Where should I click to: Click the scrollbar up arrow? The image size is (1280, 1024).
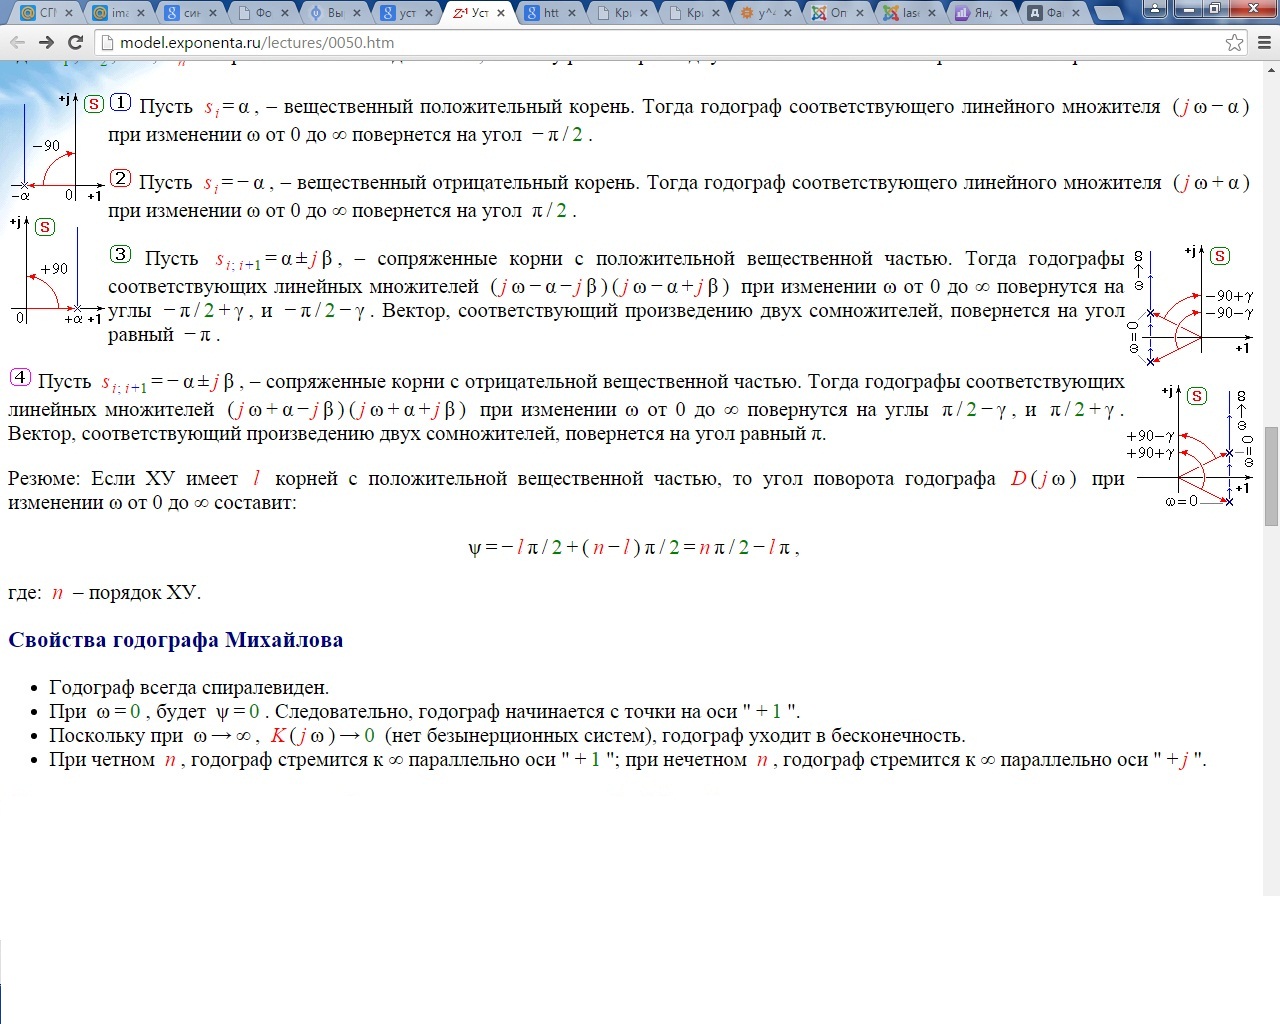tap(1271, 69)
